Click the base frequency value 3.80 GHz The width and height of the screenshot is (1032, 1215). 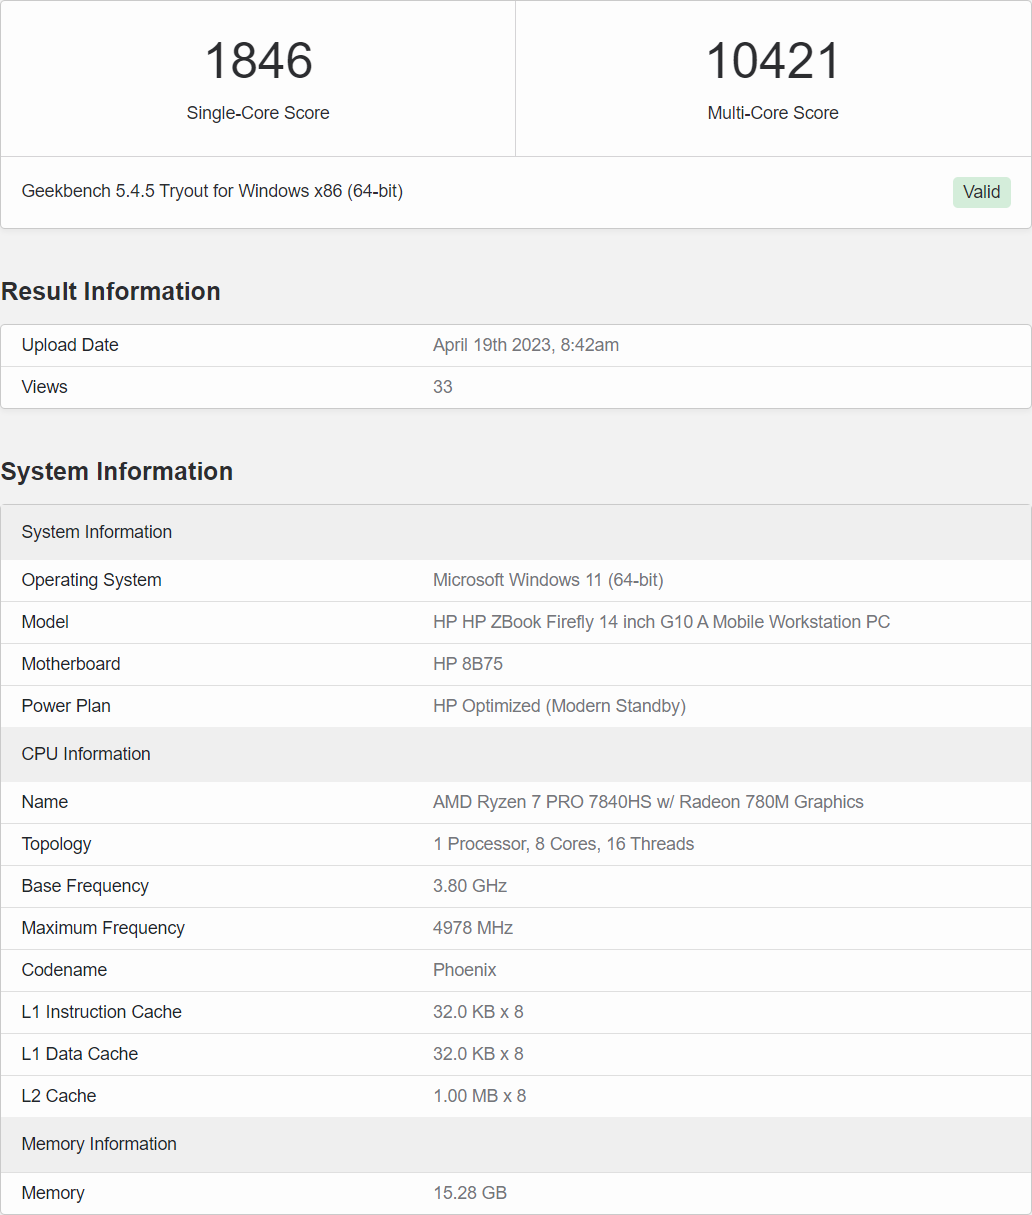pyautogui.click(x=470, y=886)
